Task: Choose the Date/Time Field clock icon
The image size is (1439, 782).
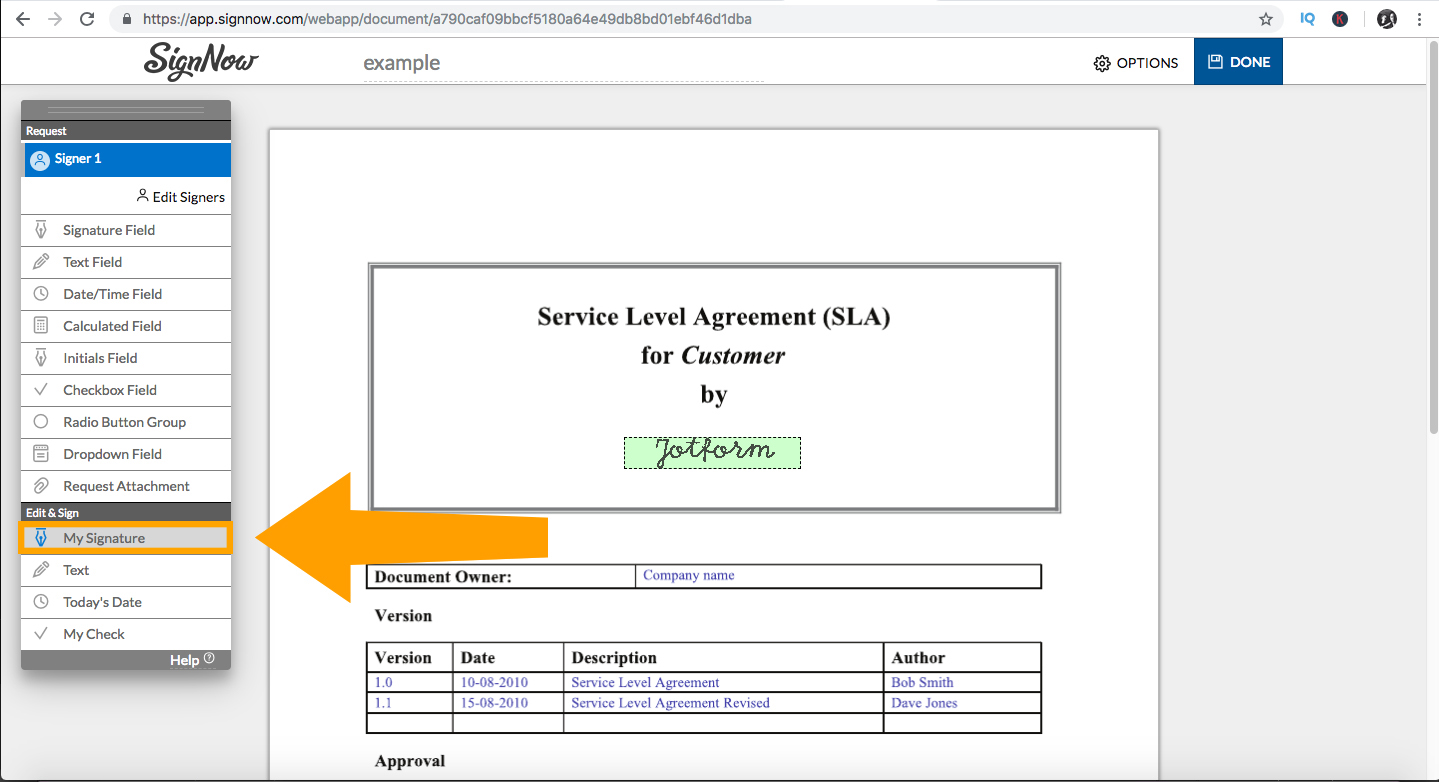Action: click(x=41, y=294)
